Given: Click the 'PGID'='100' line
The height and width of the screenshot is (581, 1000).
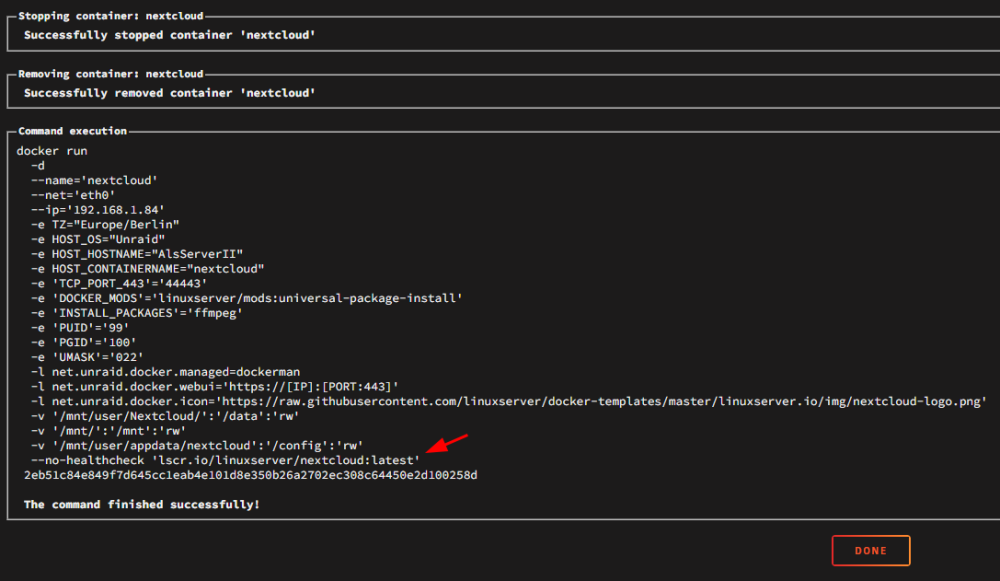Looking at the screenshot, I should (84, 342).
